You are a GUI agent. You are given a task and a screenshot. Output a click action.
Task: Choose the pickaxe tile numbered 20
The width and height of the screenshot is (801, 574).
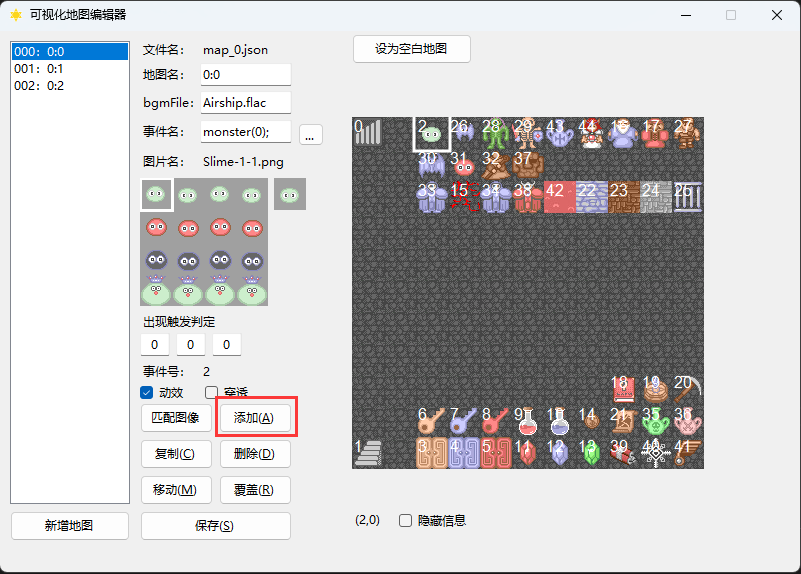[688, 389]
